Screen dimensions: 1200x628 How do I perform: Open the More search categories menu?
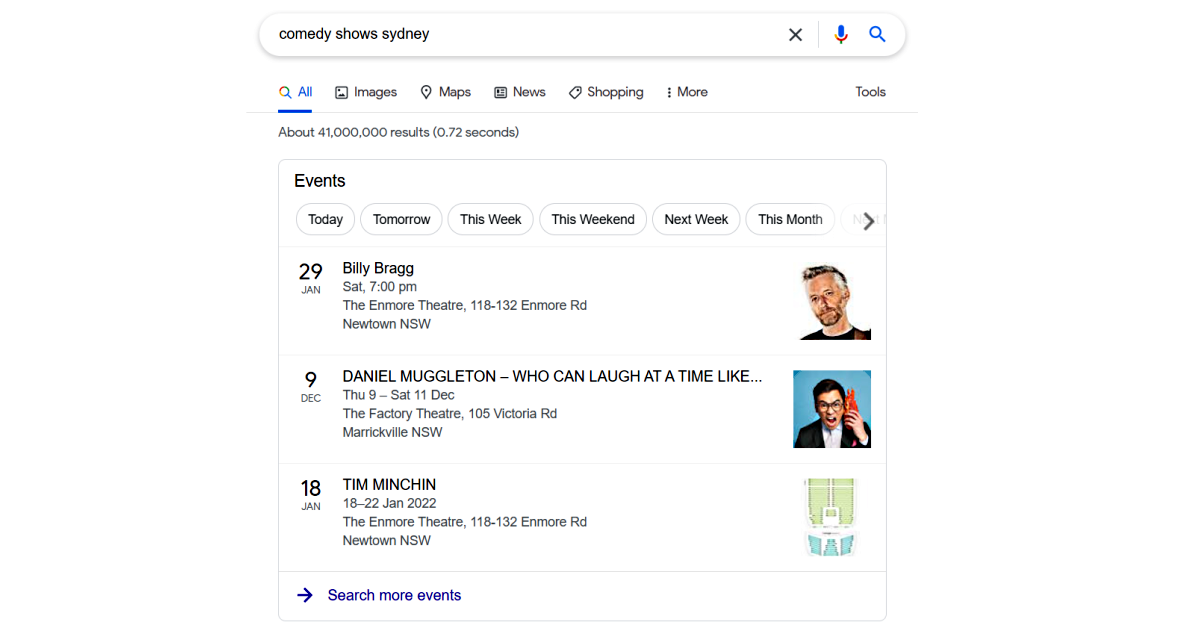[685, 91]
